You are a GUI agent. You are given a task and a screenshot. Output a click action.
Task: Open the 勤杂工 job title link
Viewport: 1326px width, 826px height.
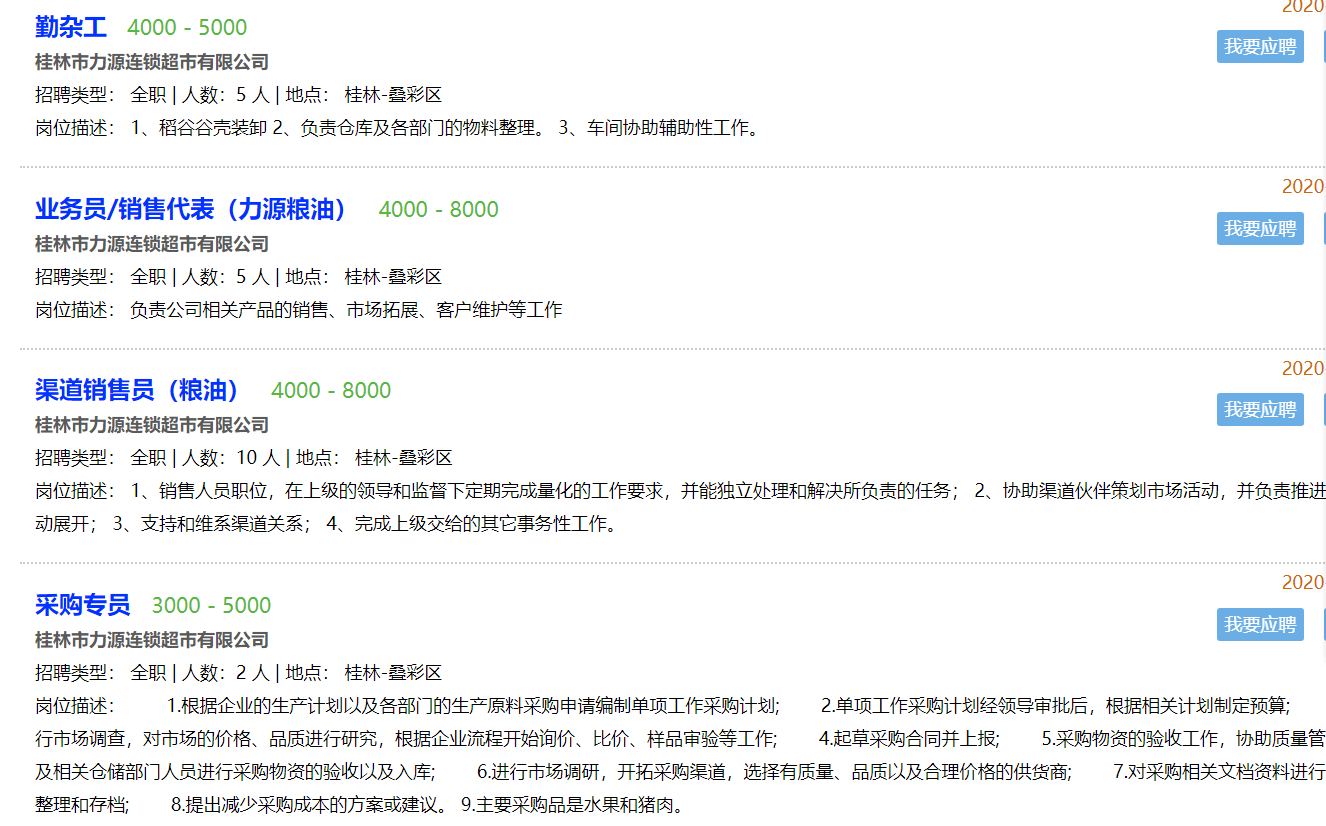tap(71, 28)
